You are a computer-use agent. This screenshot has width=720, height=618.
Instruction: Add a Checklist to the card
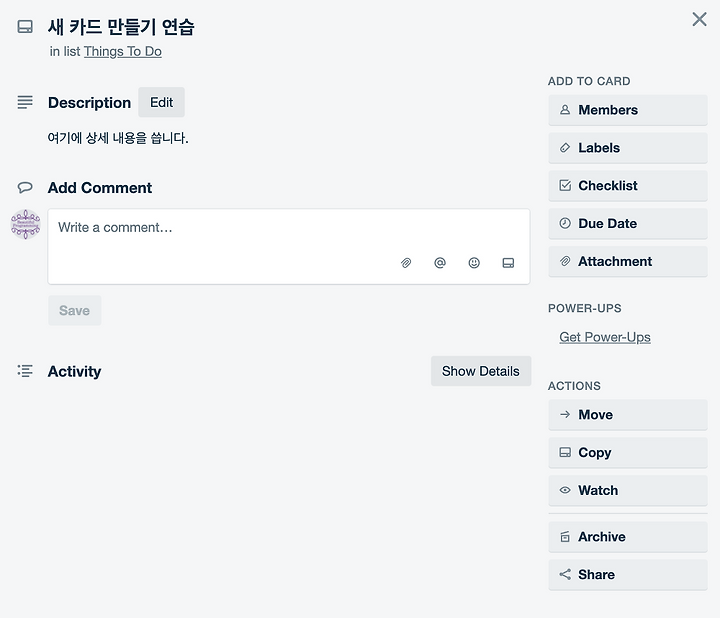(x=628, y=185)
